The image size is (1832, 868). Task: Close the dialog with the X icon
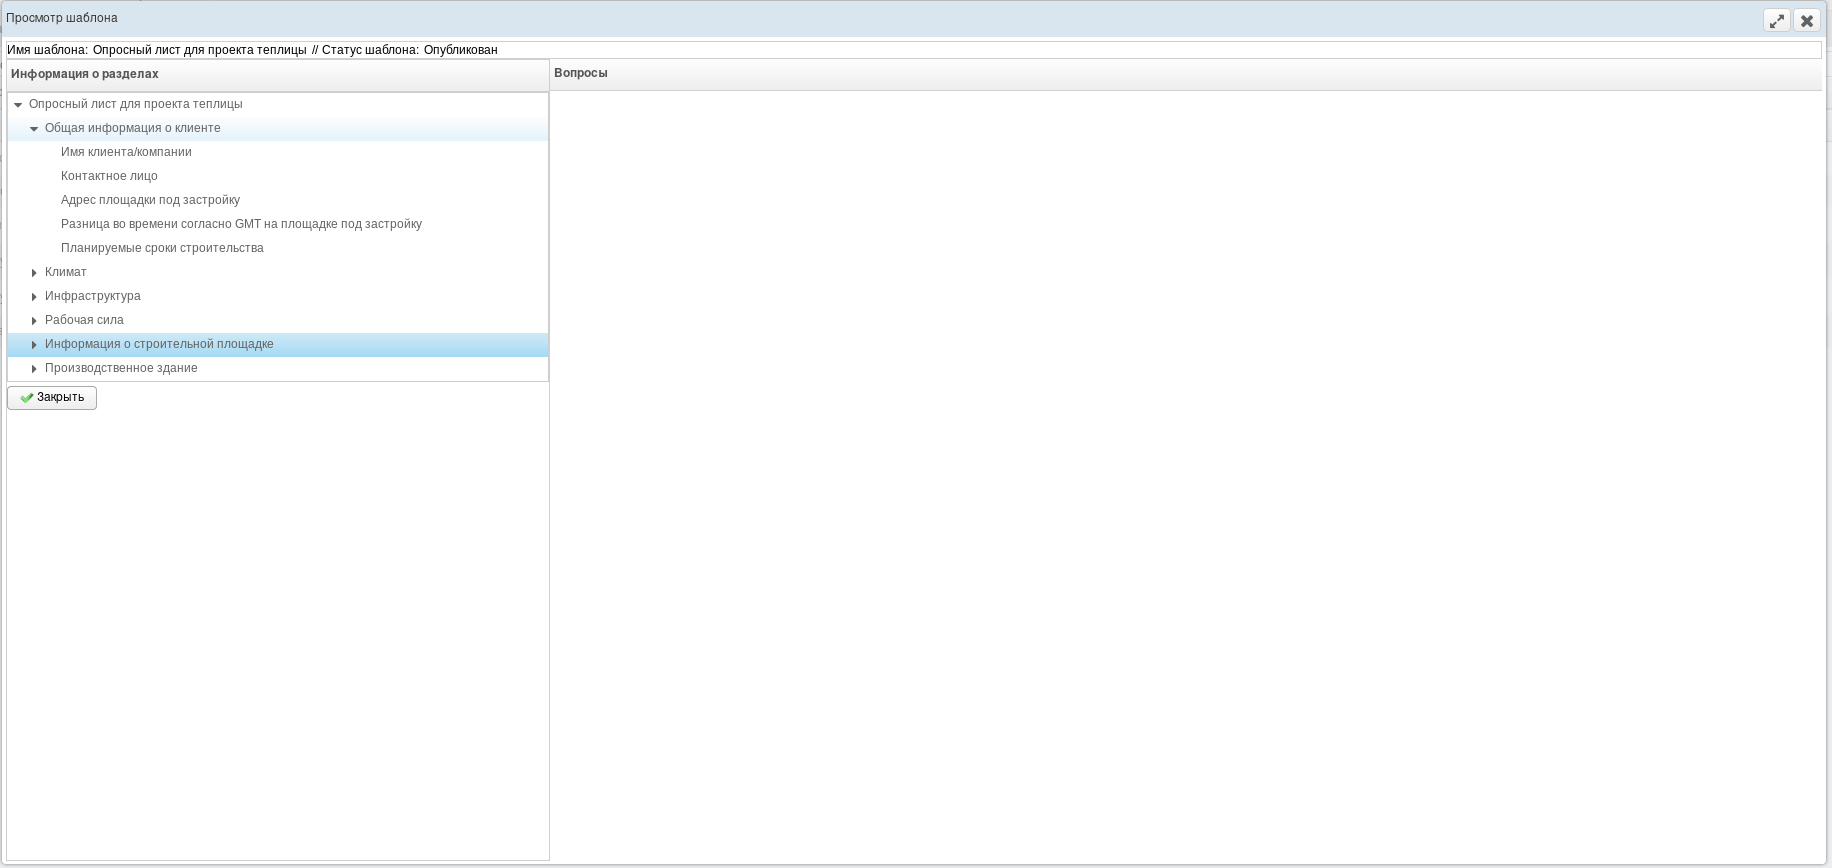[1806, 20]
